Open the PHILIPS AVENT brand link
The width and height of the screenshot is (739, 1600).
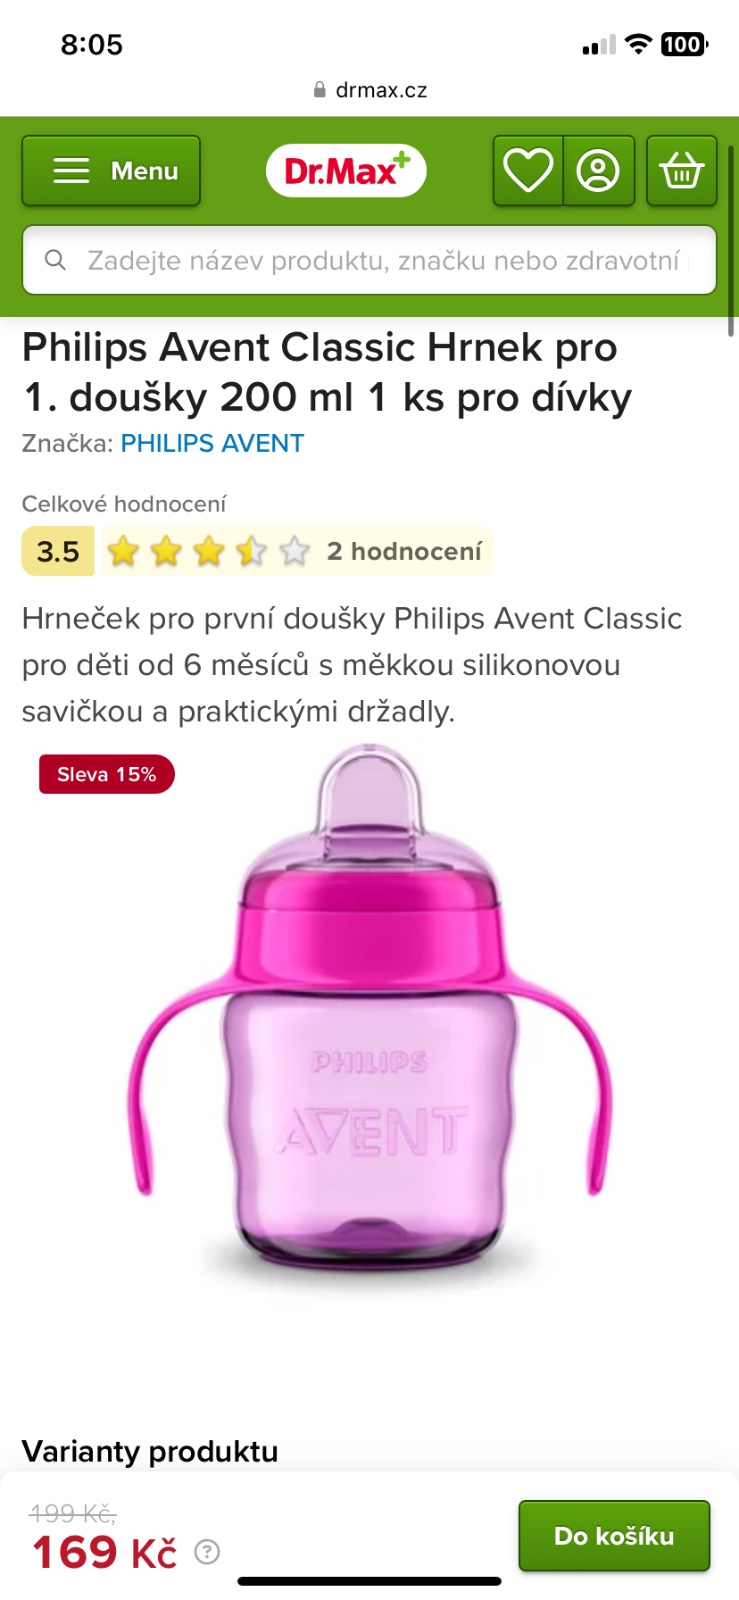point(212,443)
